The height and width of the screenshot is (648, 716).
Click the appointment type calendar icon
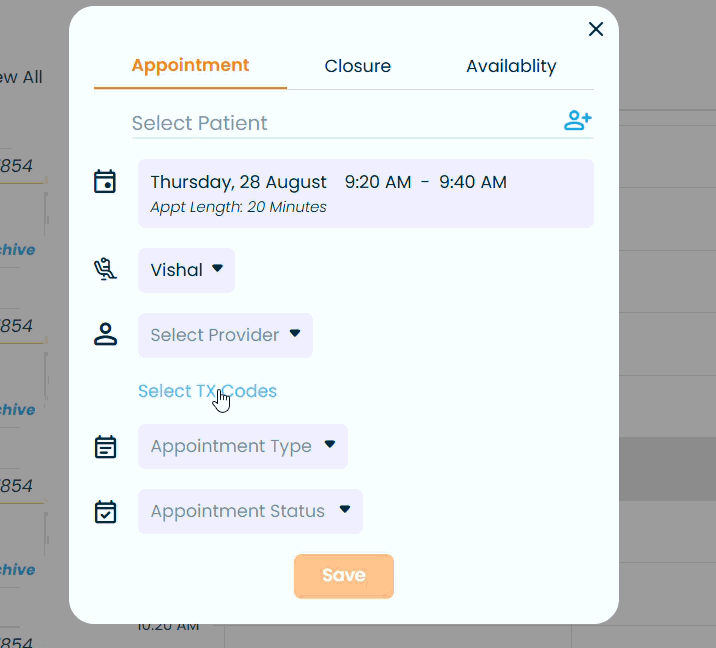(105, 446)
